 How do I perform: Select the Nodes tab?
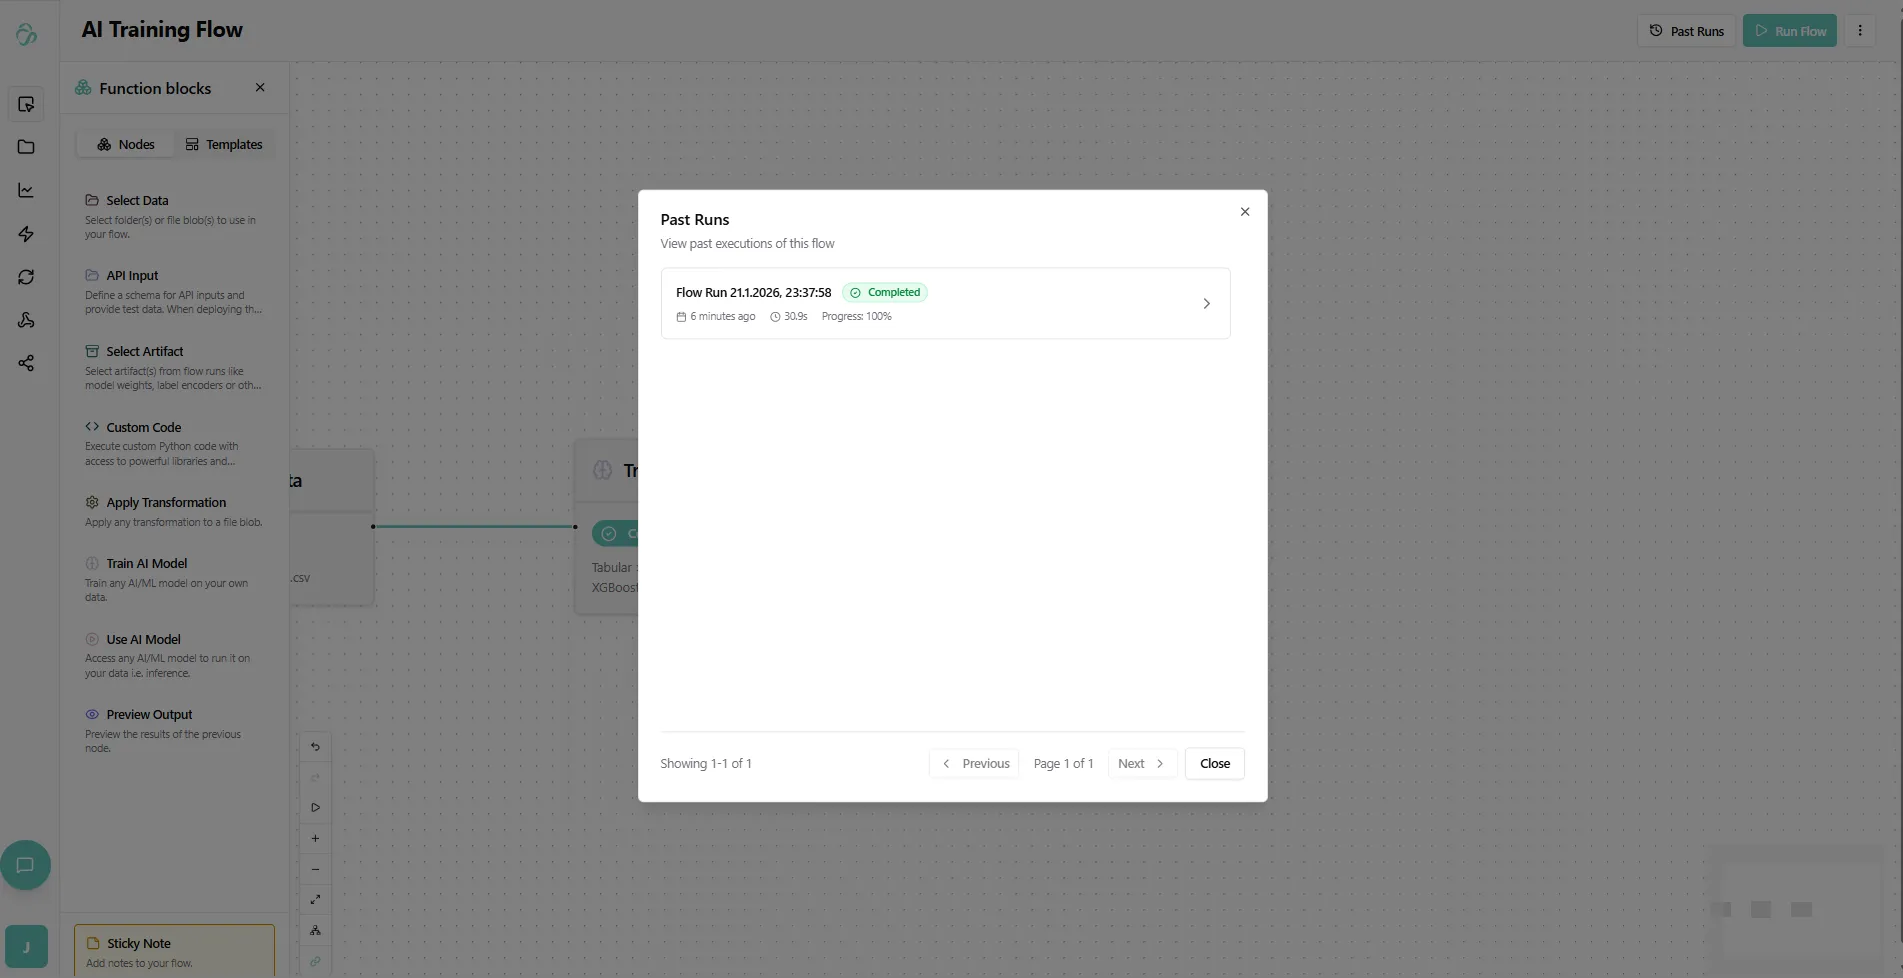126,145
